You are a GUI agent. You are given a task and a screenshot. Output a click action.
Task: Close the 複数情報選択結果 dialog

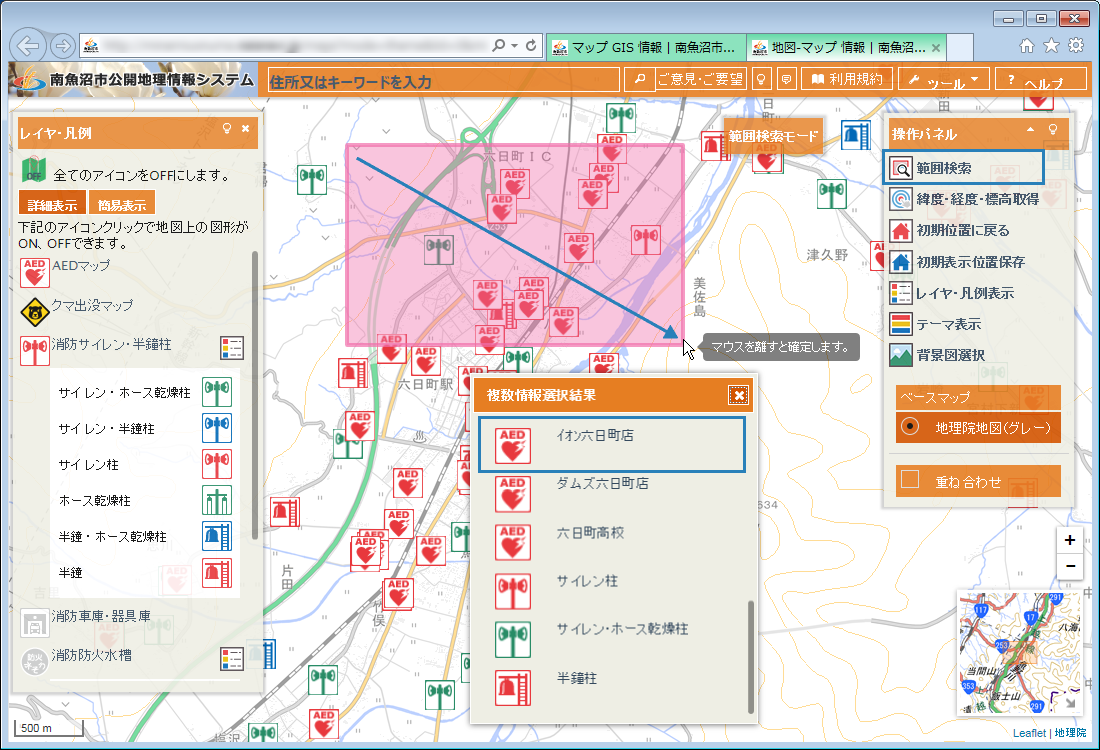(x=738, y=396)
